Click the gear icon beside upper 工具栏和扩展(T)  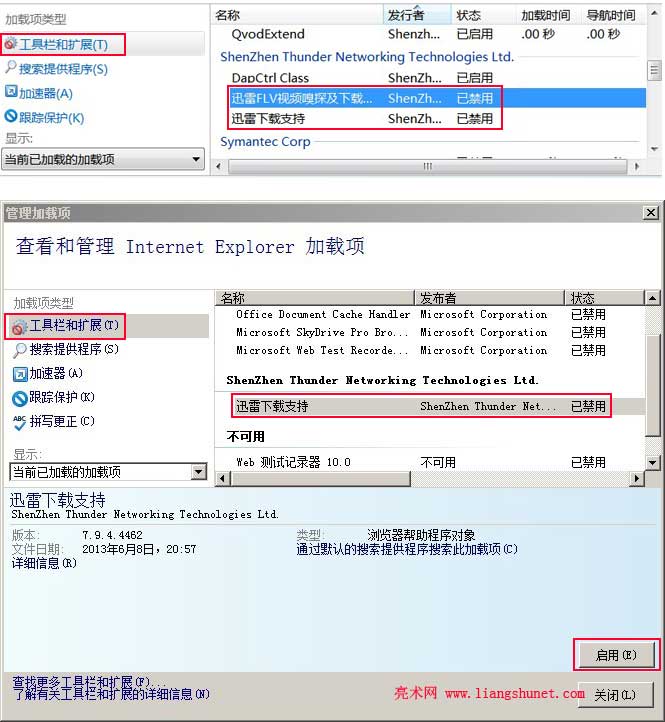coord(10,44)
